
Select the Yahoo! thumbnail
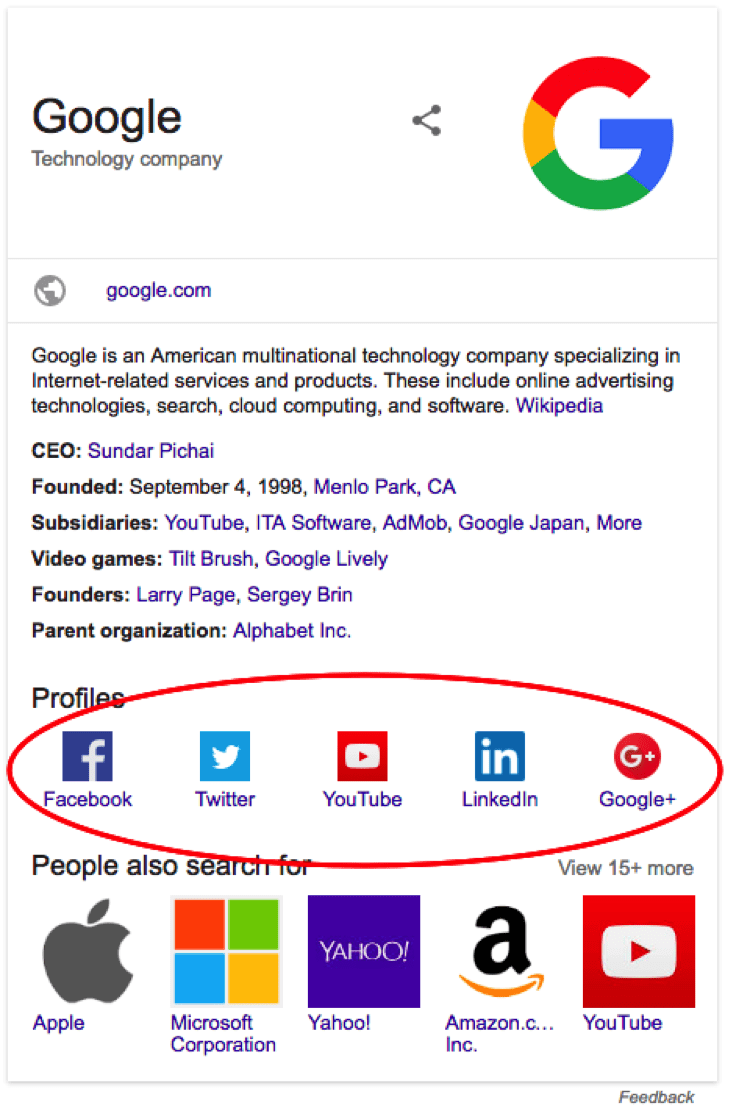coord(363,951)
